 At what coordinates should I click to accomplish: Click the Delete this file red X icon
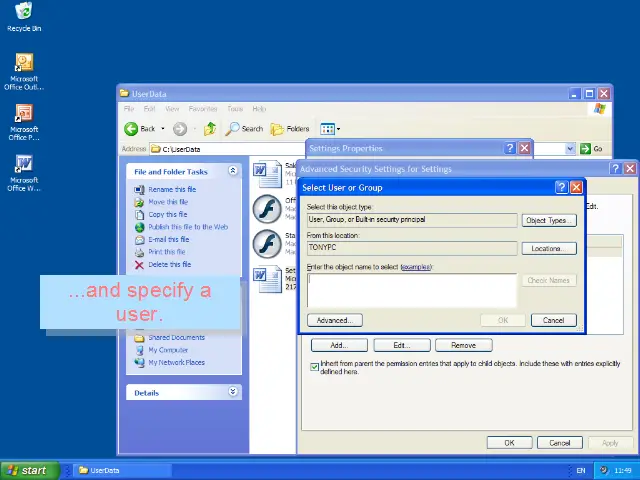(x=140, y=265)
